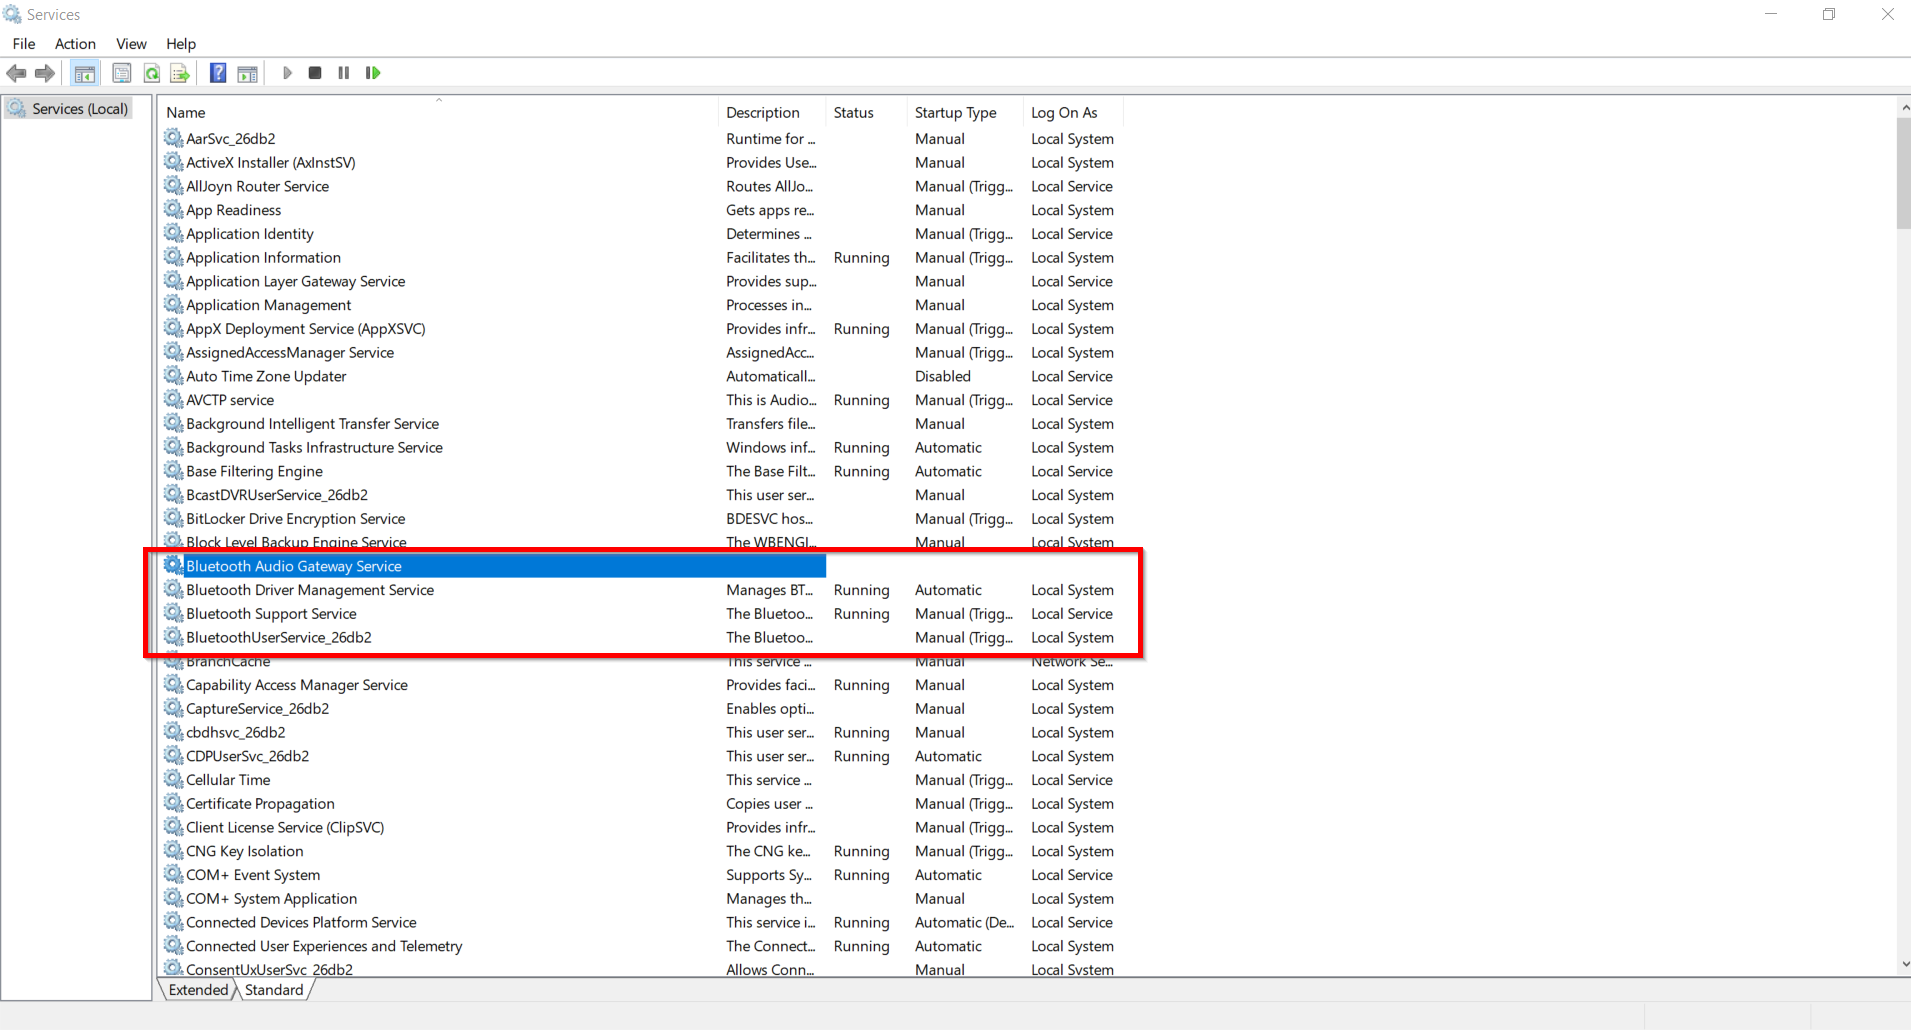Select the Bluetooth Support Service row
1911x1030 pixels.
click(271, 613)
